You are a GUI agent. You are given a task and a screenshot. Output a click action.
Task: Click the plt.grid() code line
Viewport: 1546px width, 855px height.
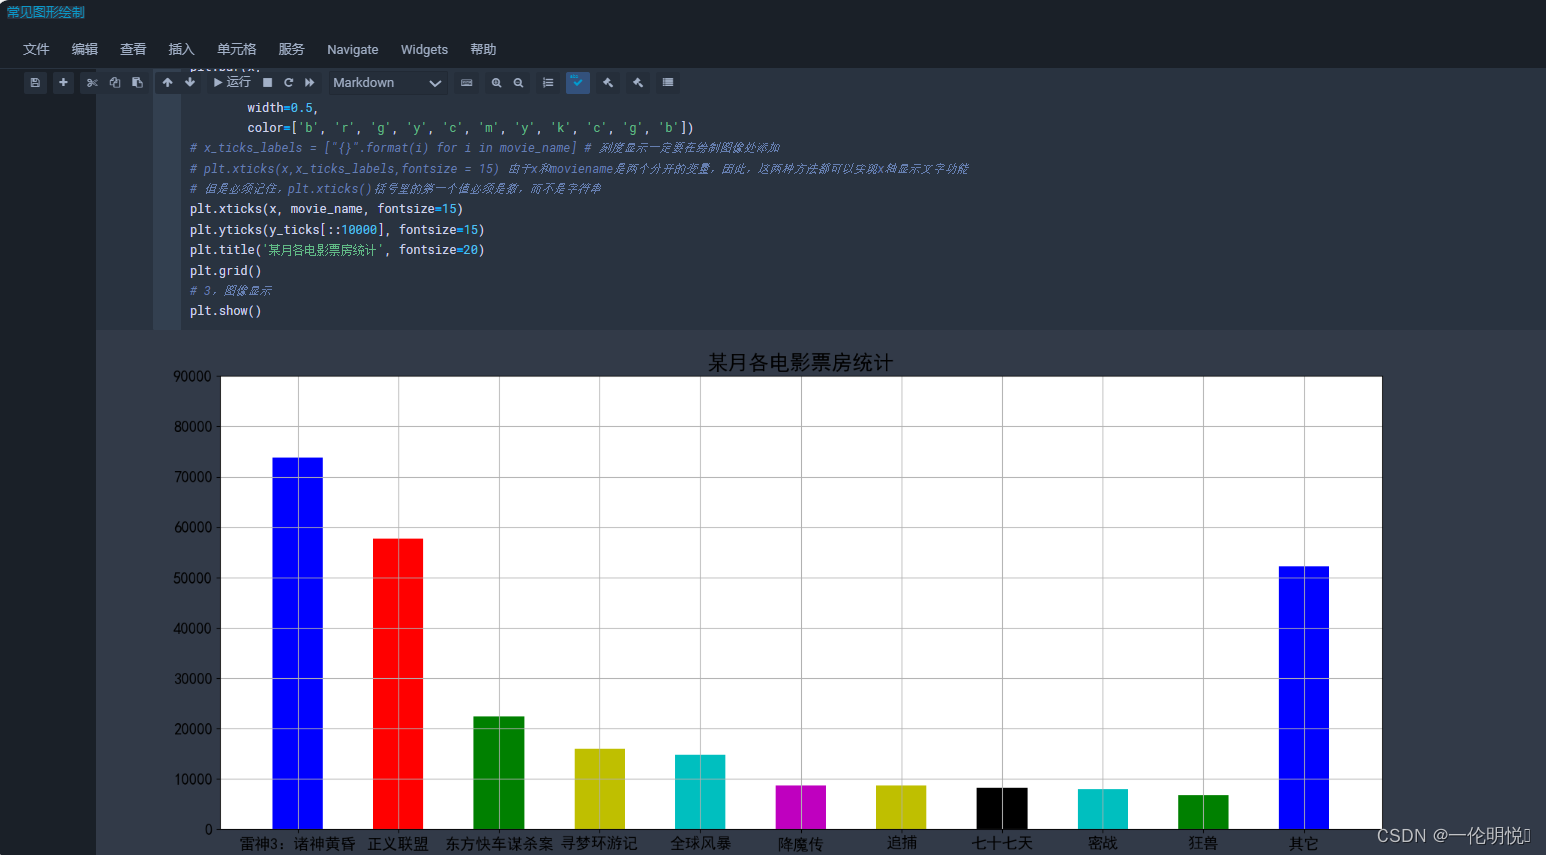[226, 271]
